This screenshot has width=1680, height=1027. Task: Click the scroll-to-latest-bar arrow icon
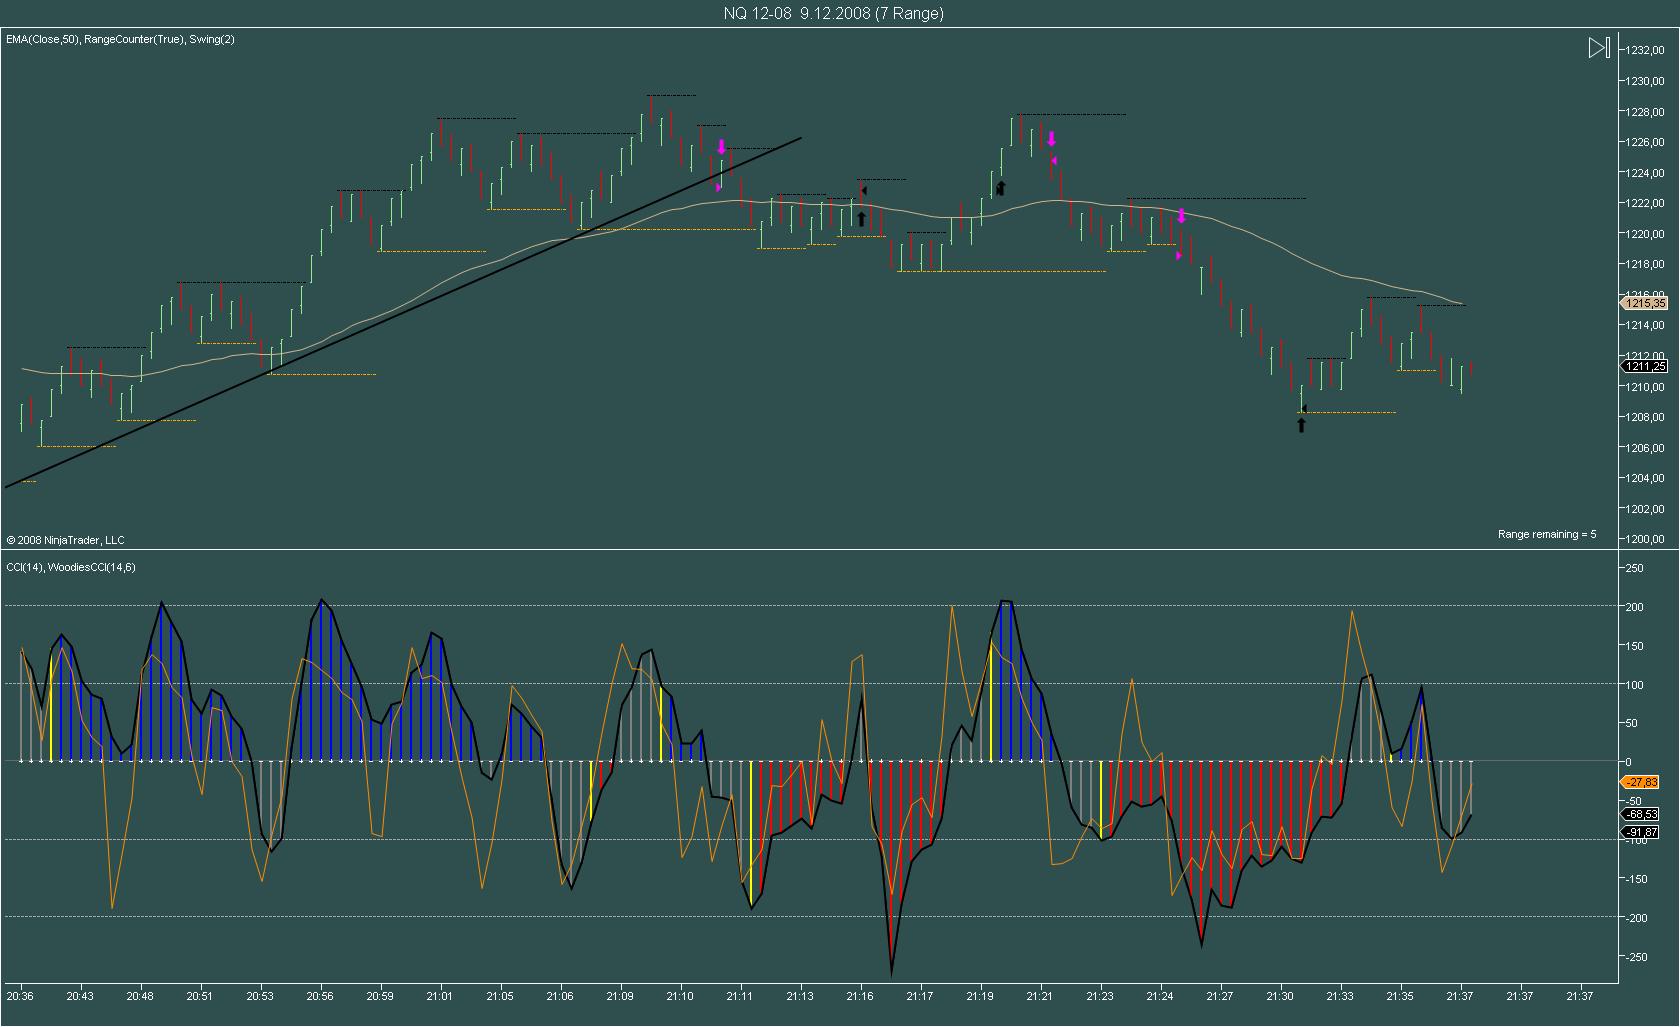click(x=1598, y=48)
